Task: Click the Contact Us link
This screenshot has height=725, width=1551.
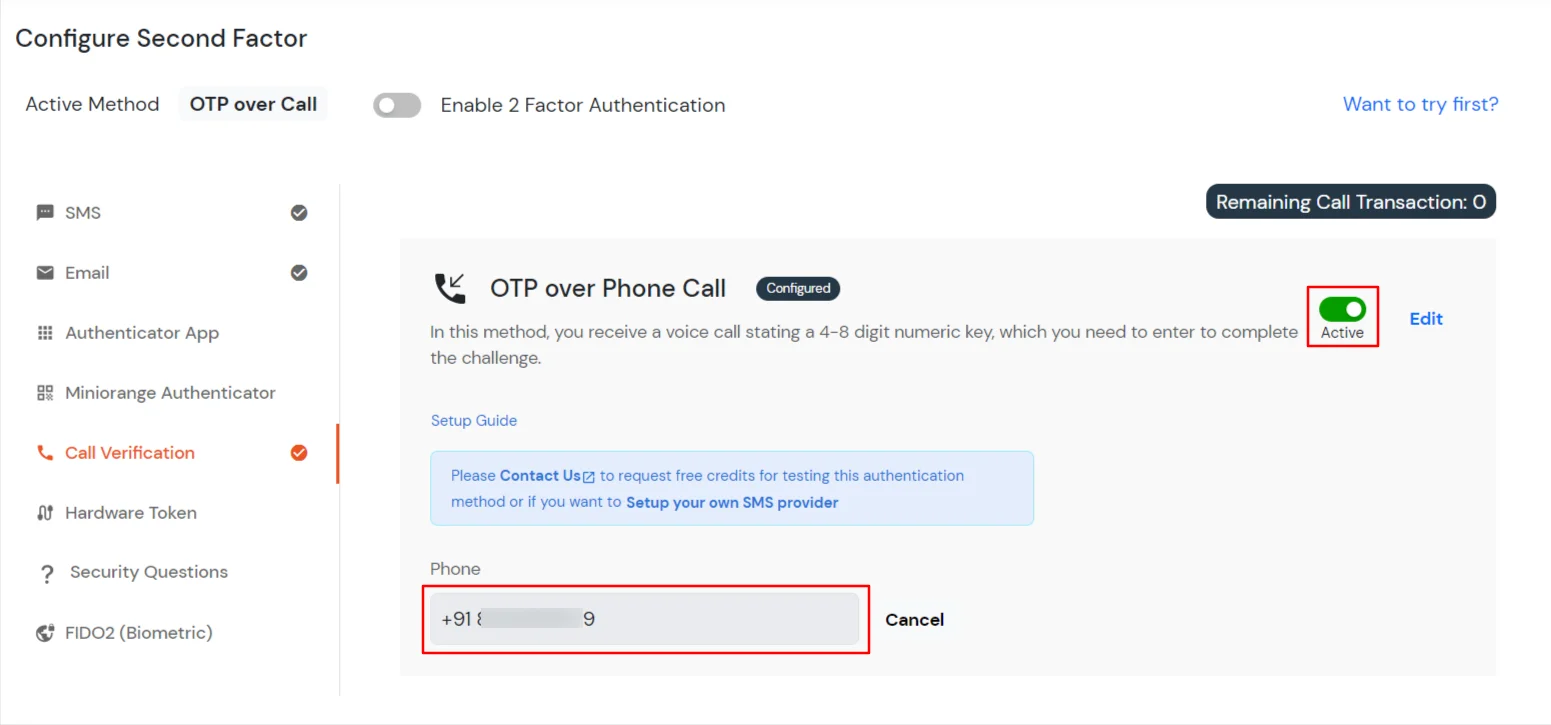Action: [x=540, y=475]
